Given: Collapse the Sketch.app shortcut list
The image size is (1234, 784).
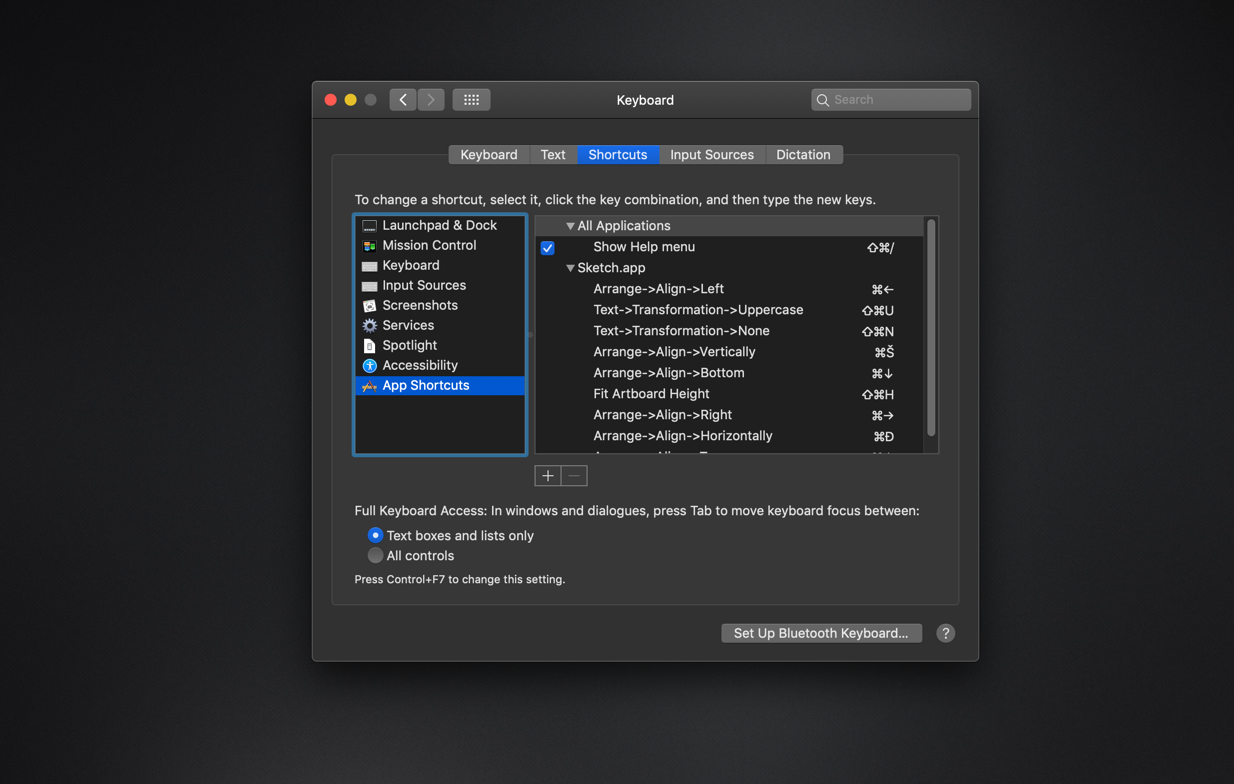Looking at the screenshot, I should tap(570, 267).
